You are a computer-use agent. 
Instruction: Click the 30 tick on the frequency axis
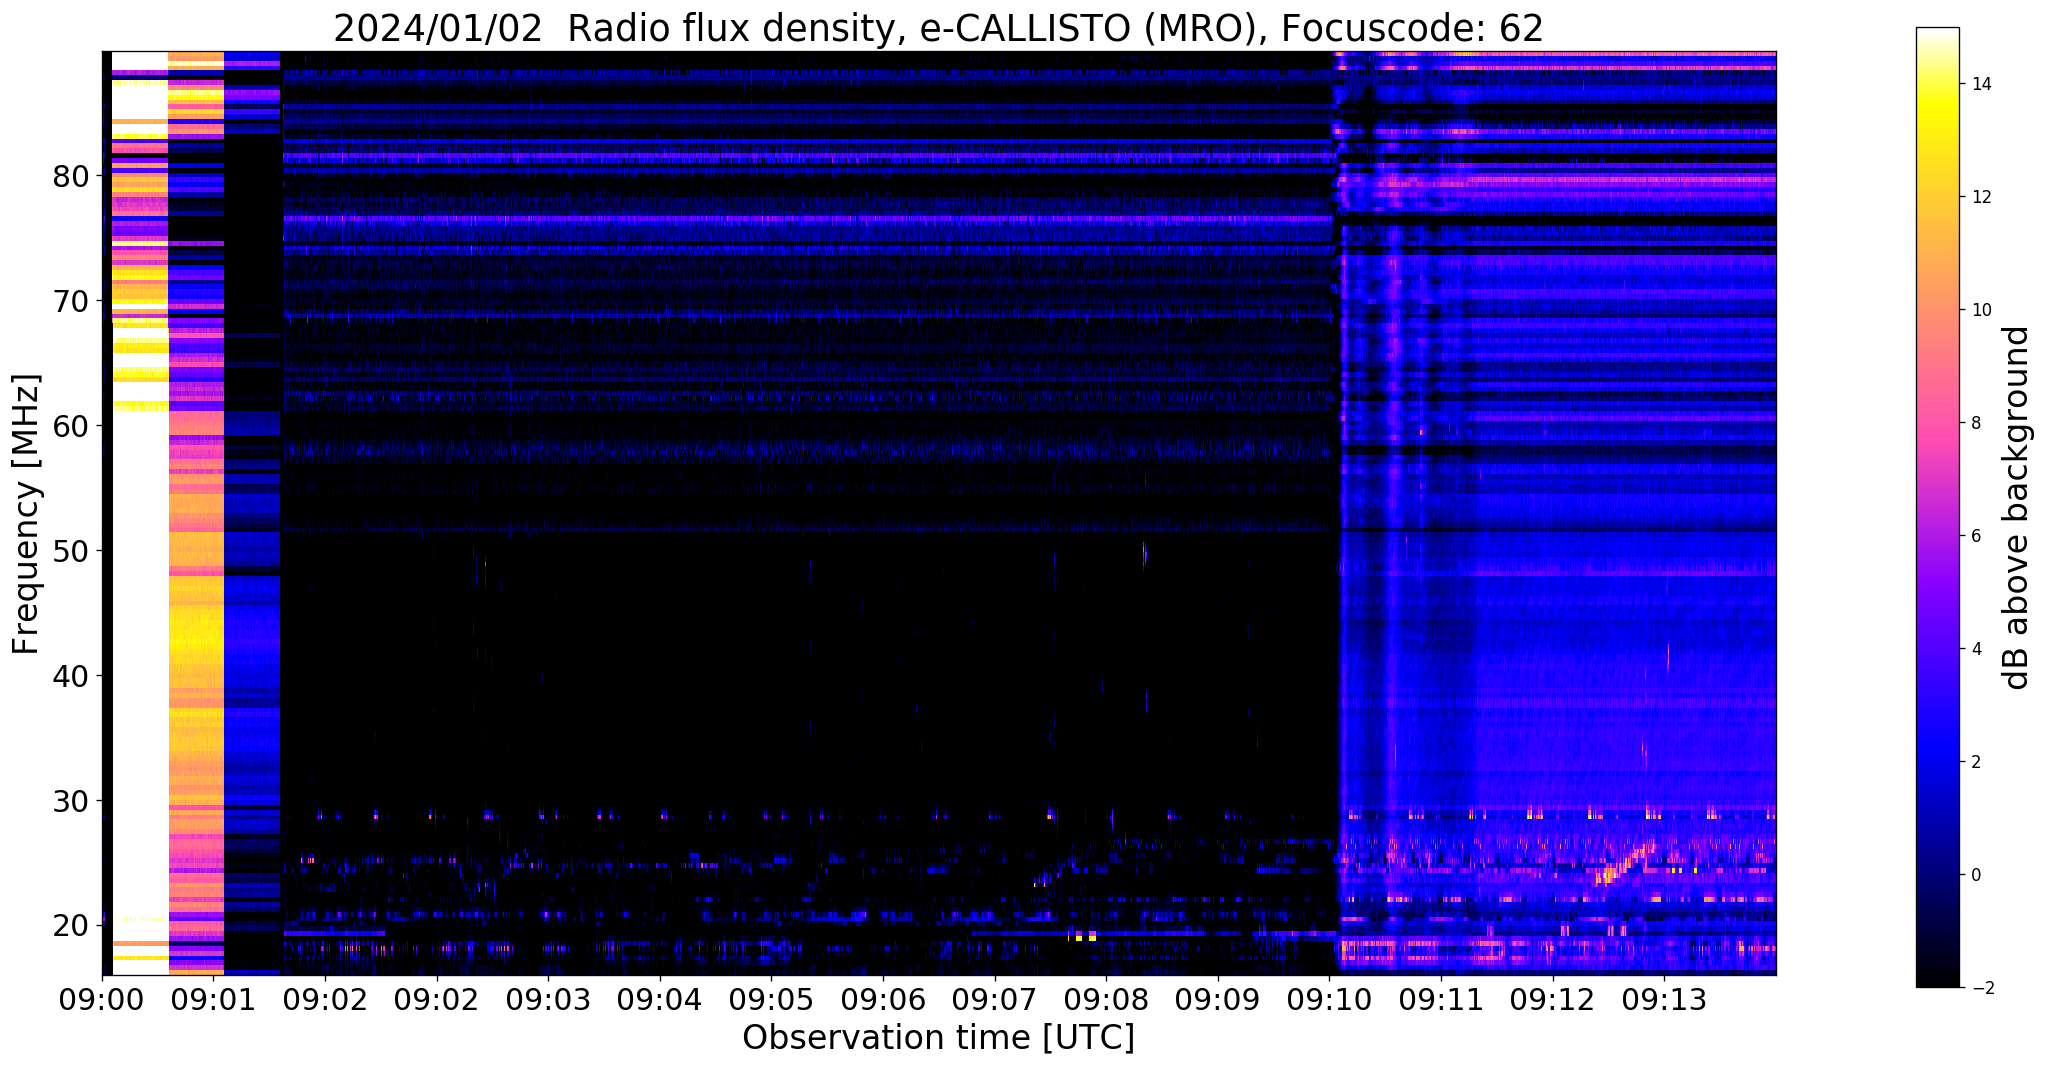pyautogui.click(x=72, y=801)
